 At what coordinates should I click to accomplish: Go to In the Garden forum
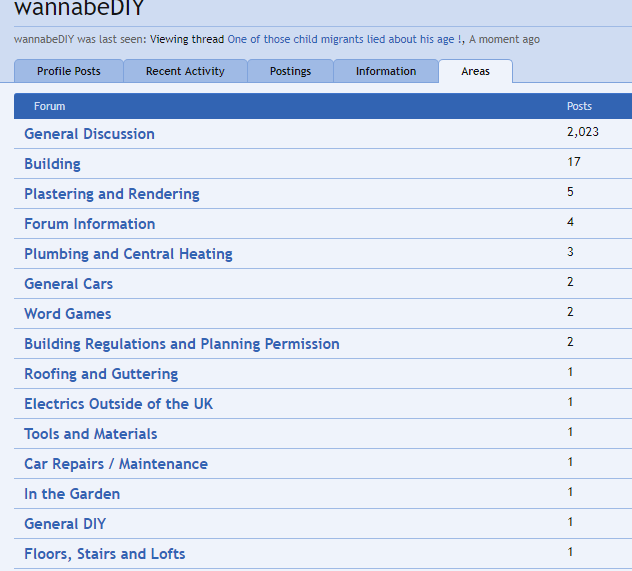[x=72, y=494]
